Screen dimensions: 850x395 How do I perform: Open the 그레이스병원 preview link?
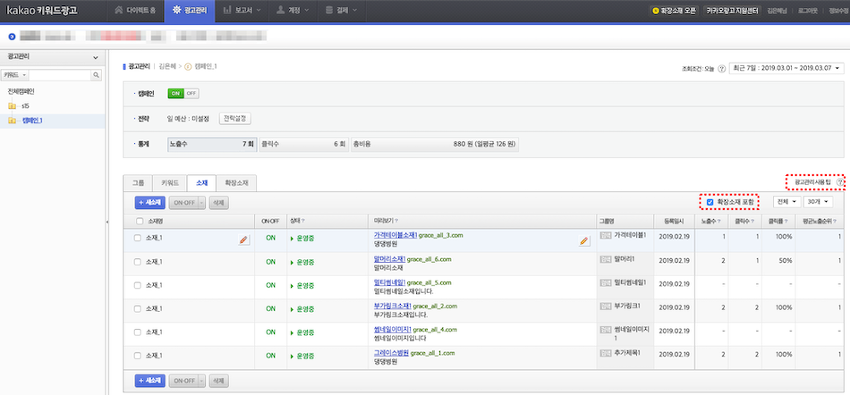click(391, 353)
